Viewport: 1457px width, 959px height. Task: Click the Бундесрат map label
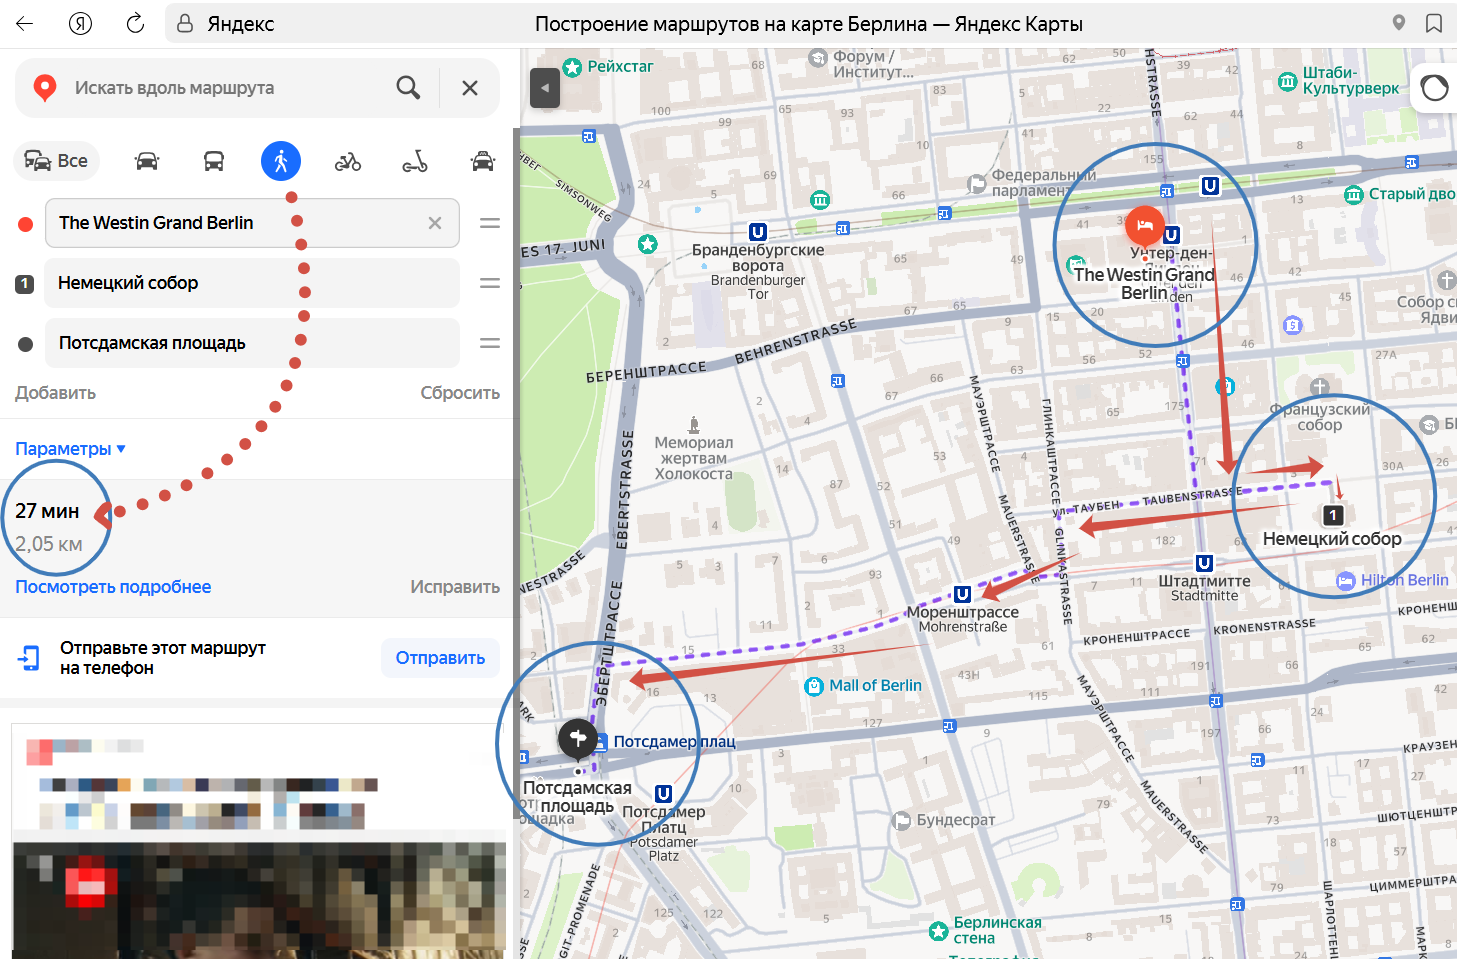pyautogui.click(x=956, y=820)
